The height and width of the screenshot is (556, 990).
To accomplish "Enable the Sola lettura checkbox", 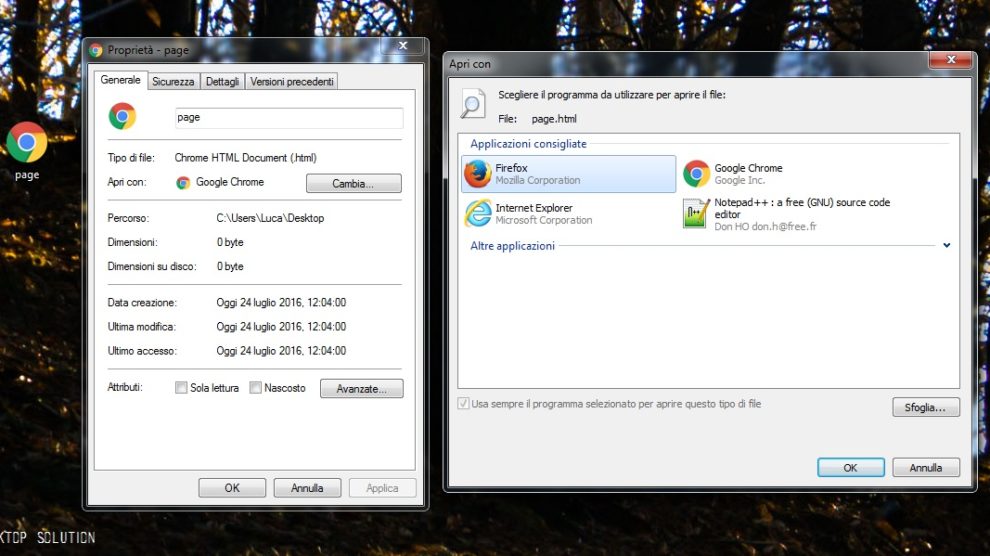I will [181, 387].
